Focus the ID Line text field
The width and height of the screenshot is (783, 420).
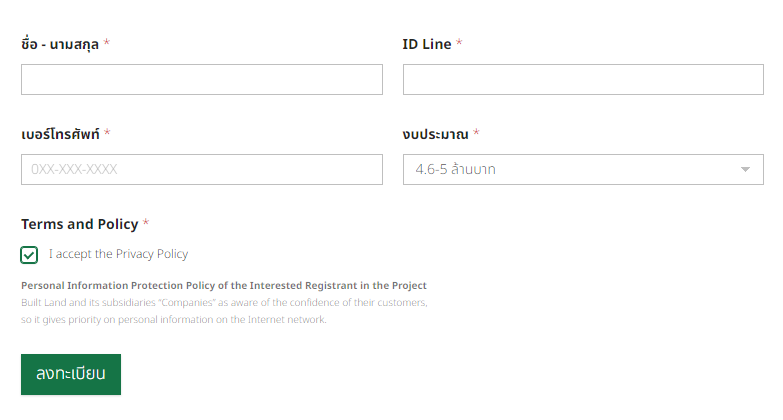coord(583,79)
